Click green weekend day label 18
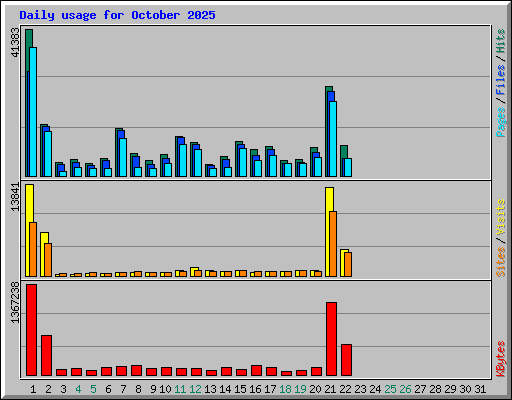The width and height of the screenshot is (512, 400). [285, 389]
